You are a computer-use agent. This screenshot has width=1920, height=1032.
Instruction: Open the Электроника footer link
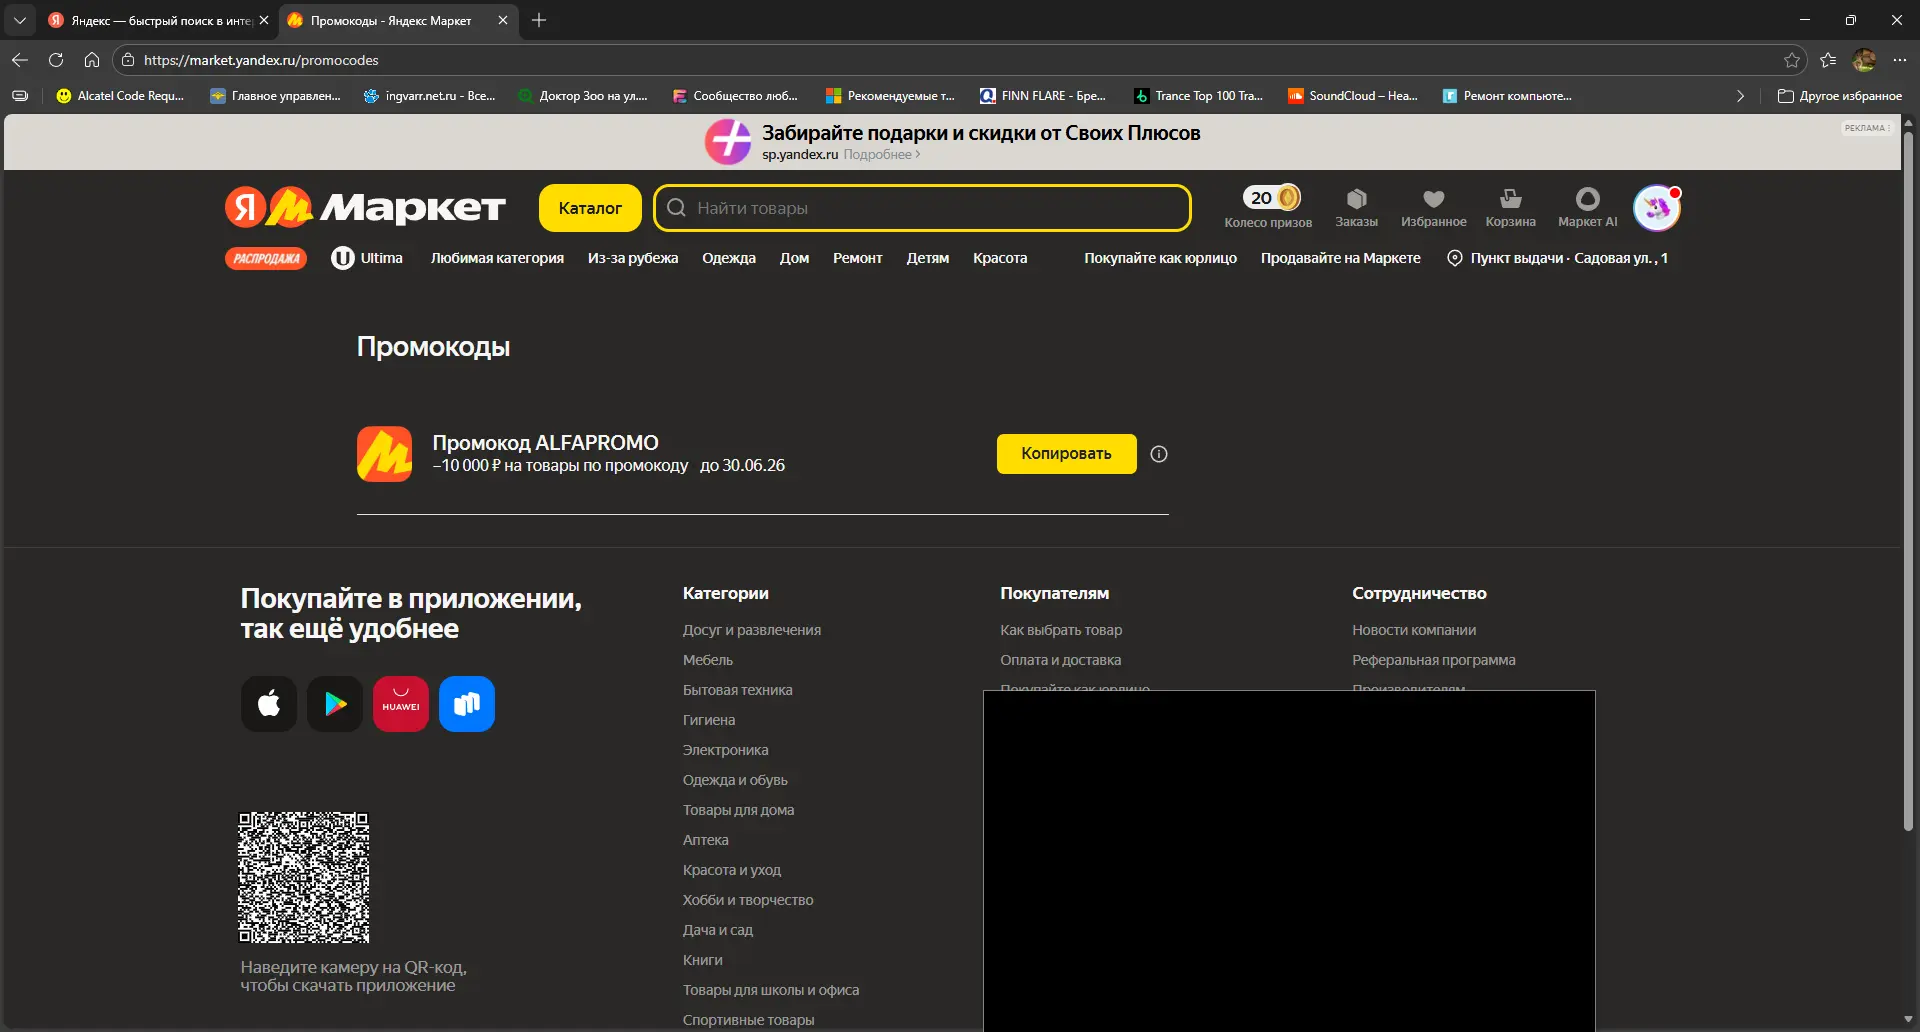[726, 750]
